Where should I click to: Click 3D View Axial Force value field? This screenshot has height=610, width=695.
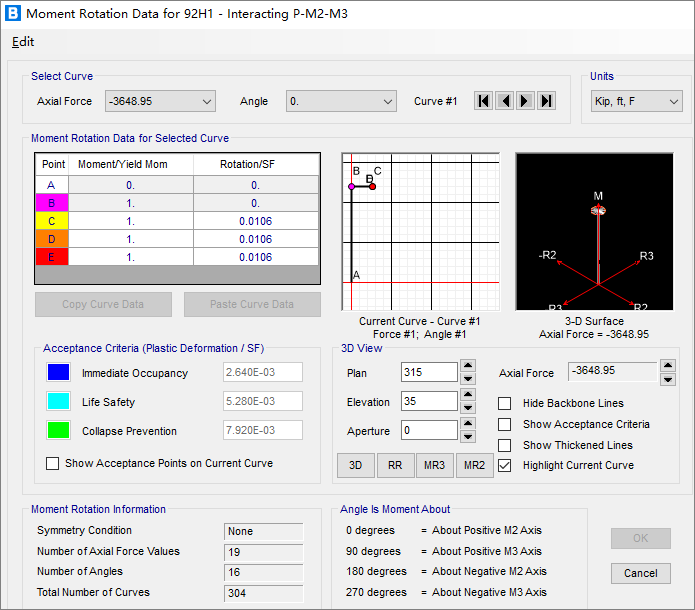coord(613,371)
